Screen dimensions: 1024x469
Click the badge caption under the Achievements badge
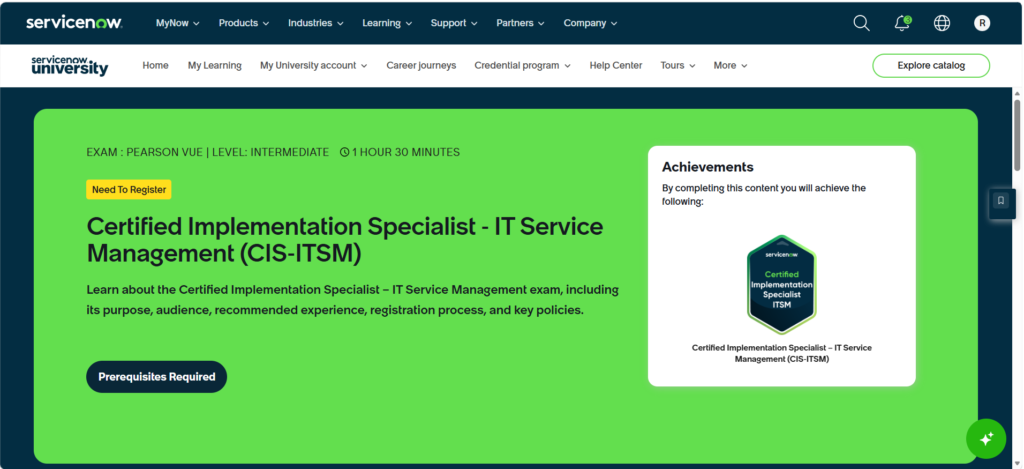(x=782, y=353)
